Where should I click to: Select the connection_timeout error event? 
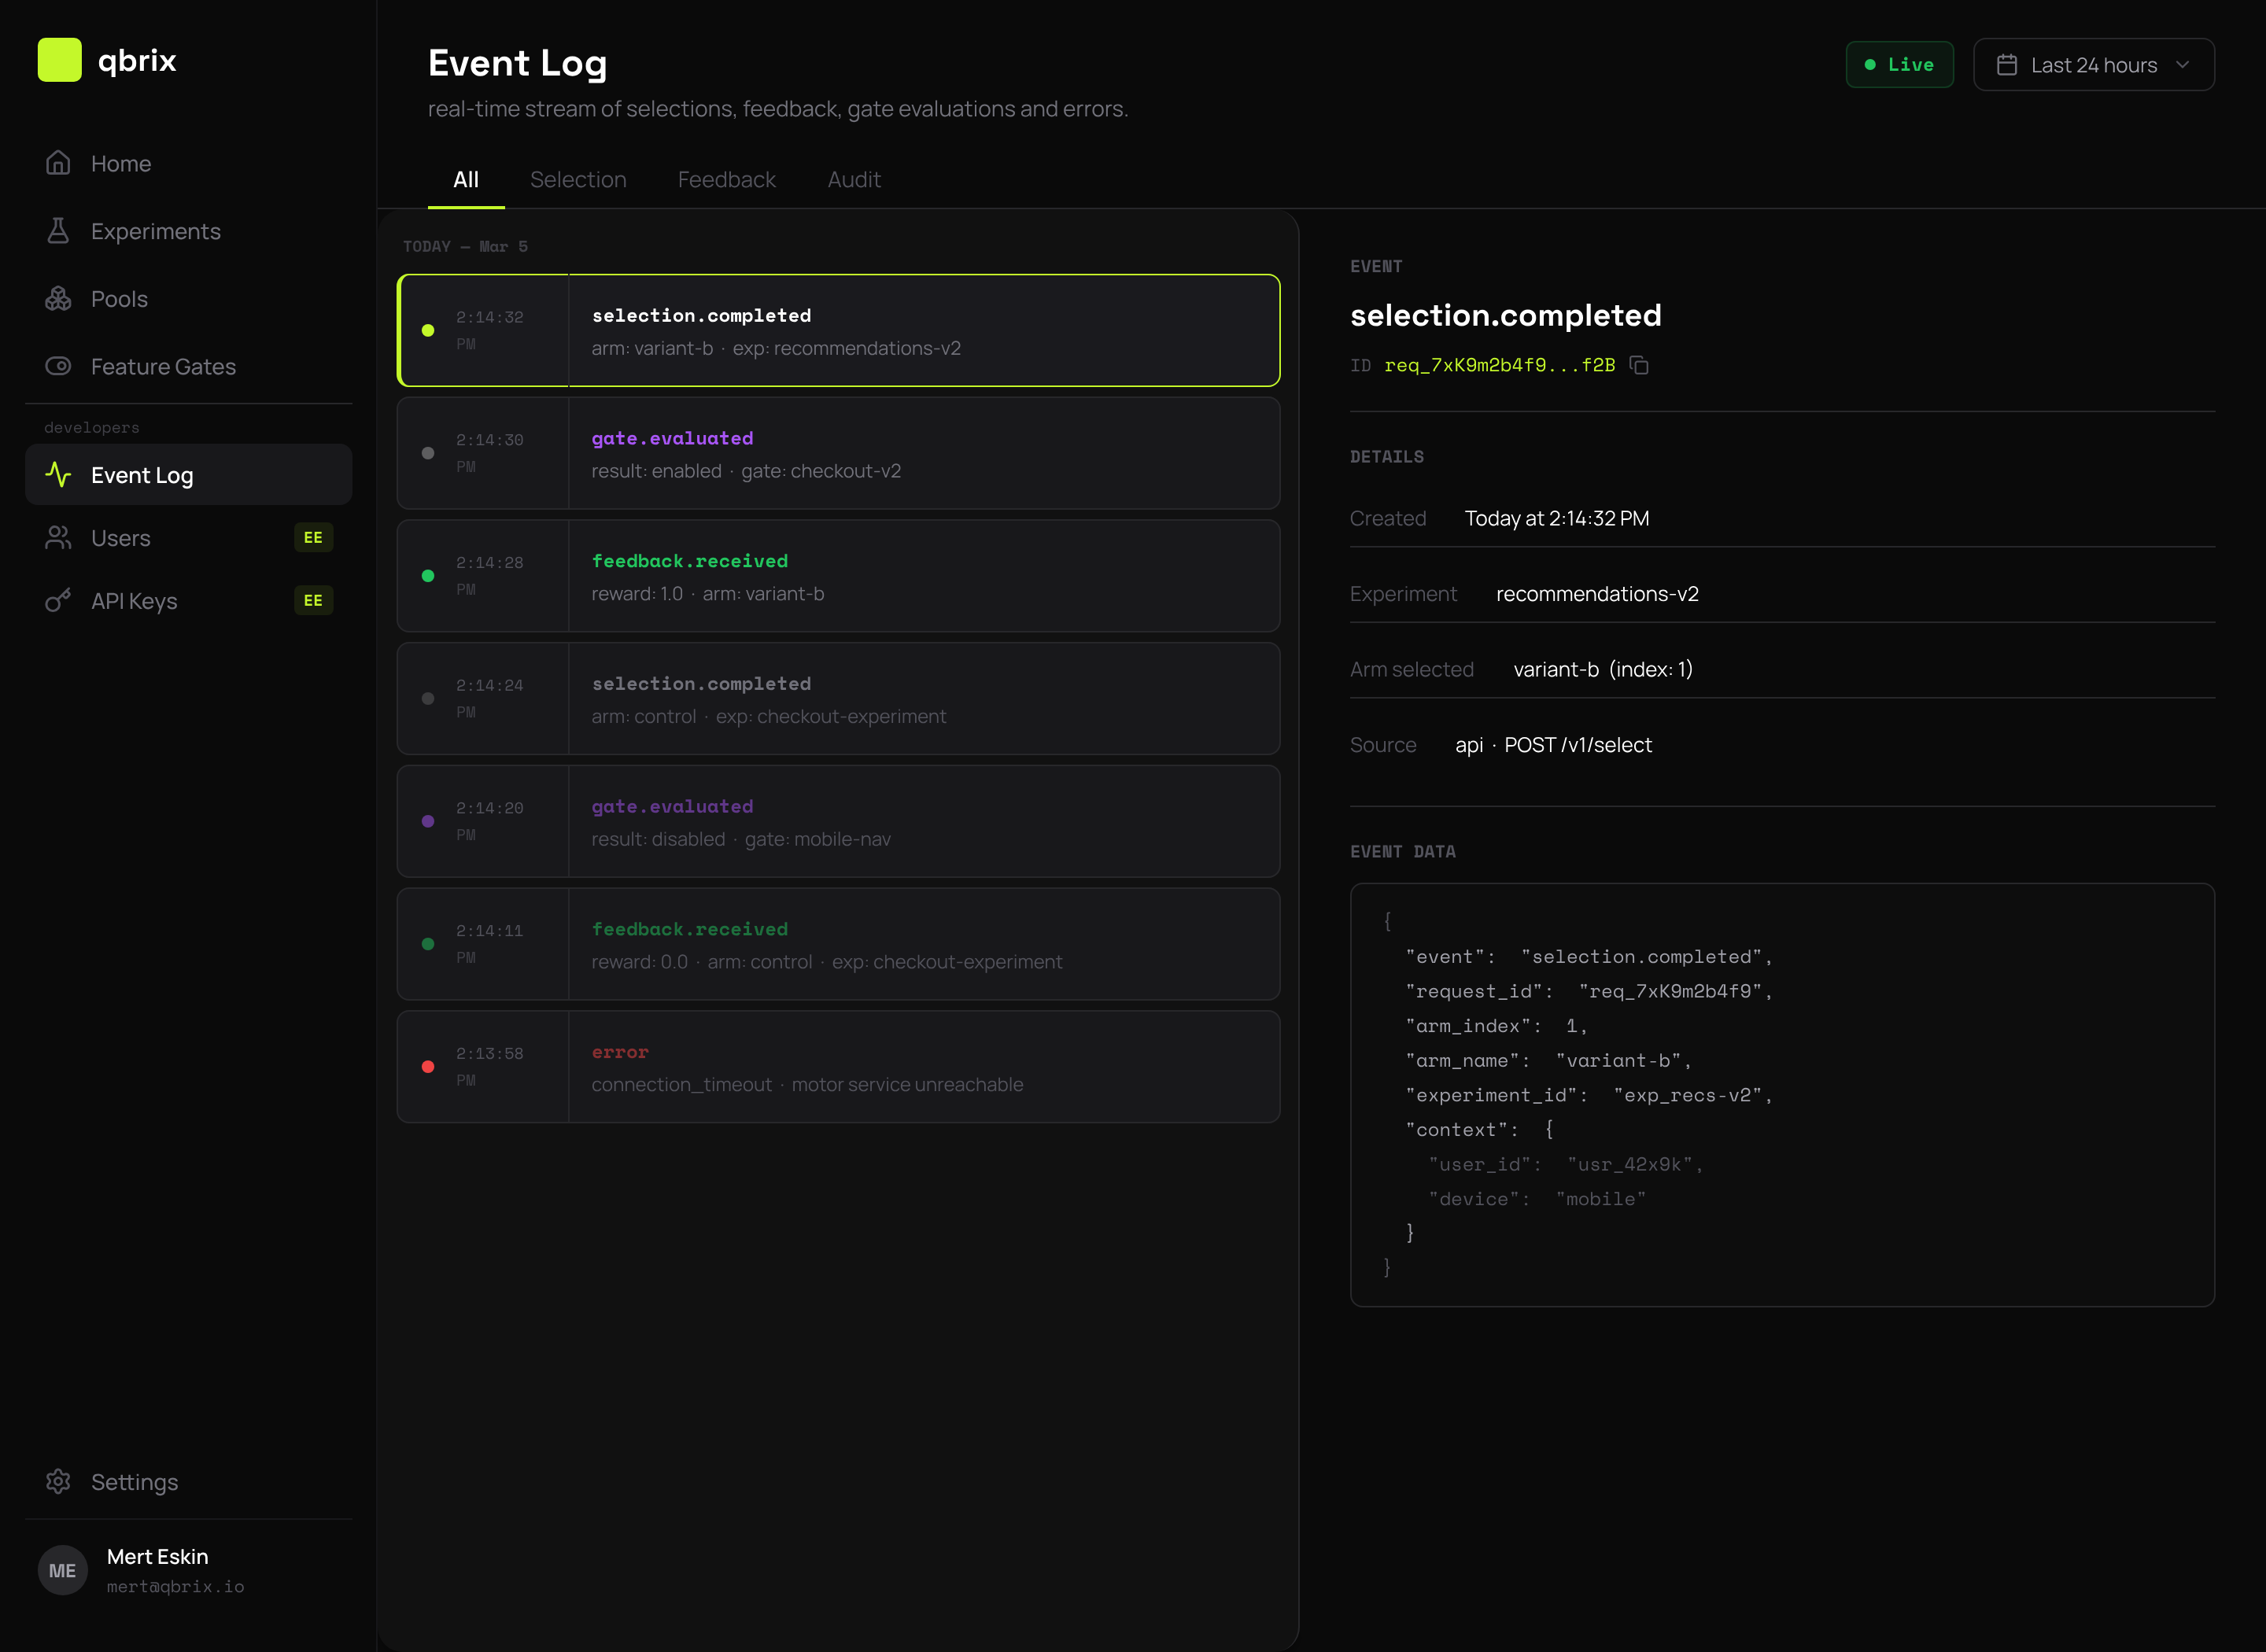(838, 1066)
